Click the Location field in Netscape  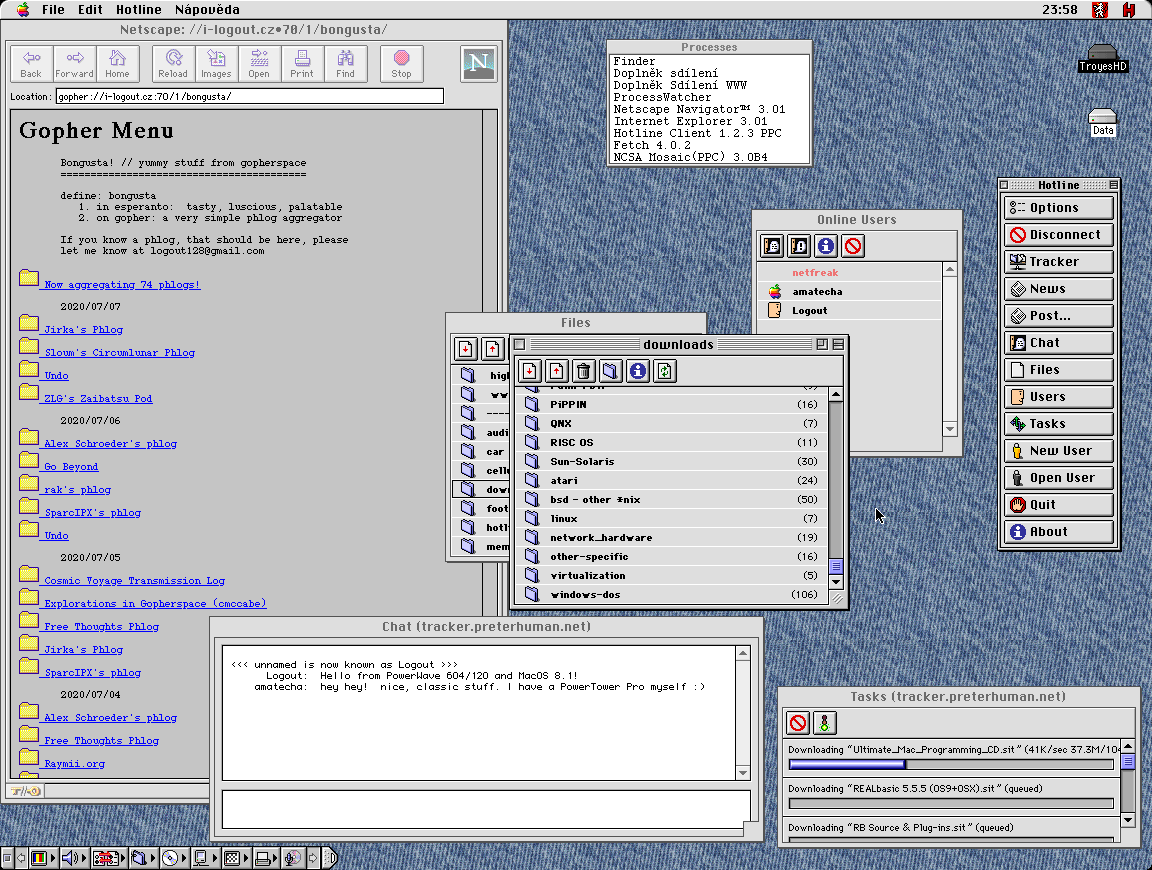click(x=249, y=97)
